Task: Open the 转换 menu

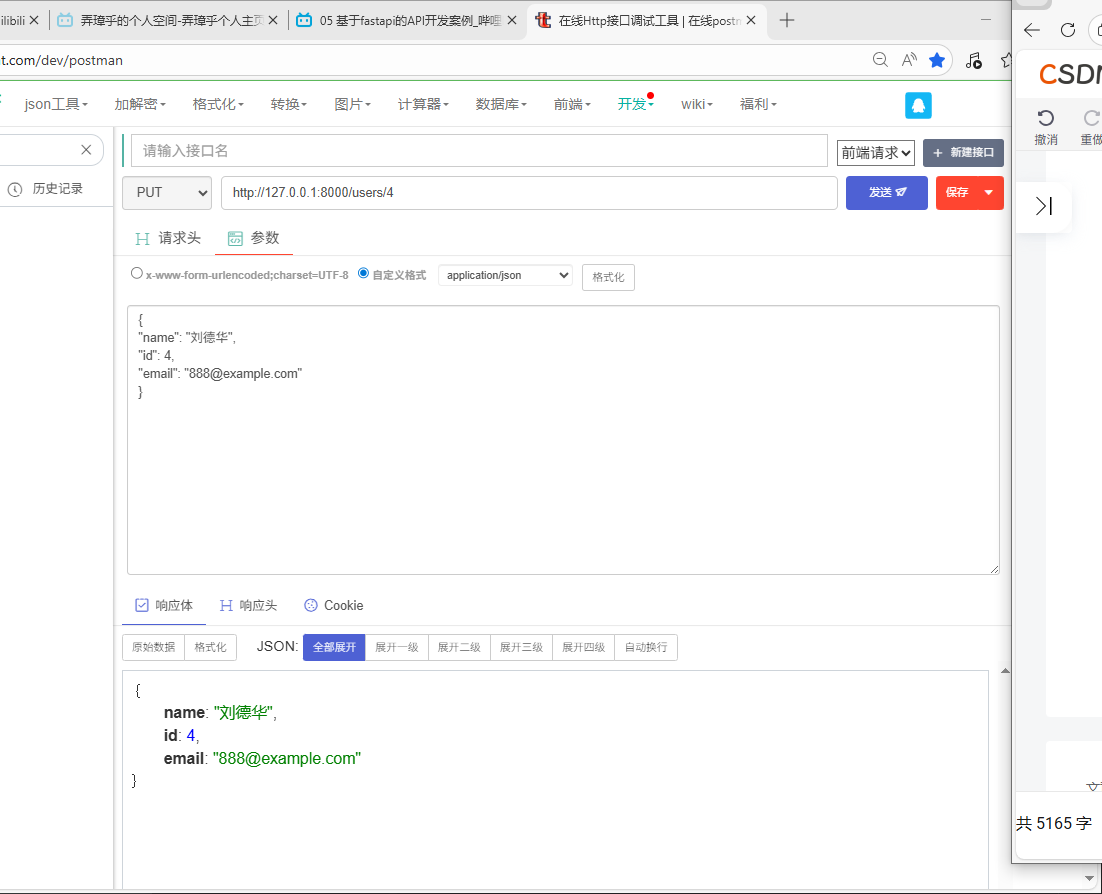Action: coord(288,104)
